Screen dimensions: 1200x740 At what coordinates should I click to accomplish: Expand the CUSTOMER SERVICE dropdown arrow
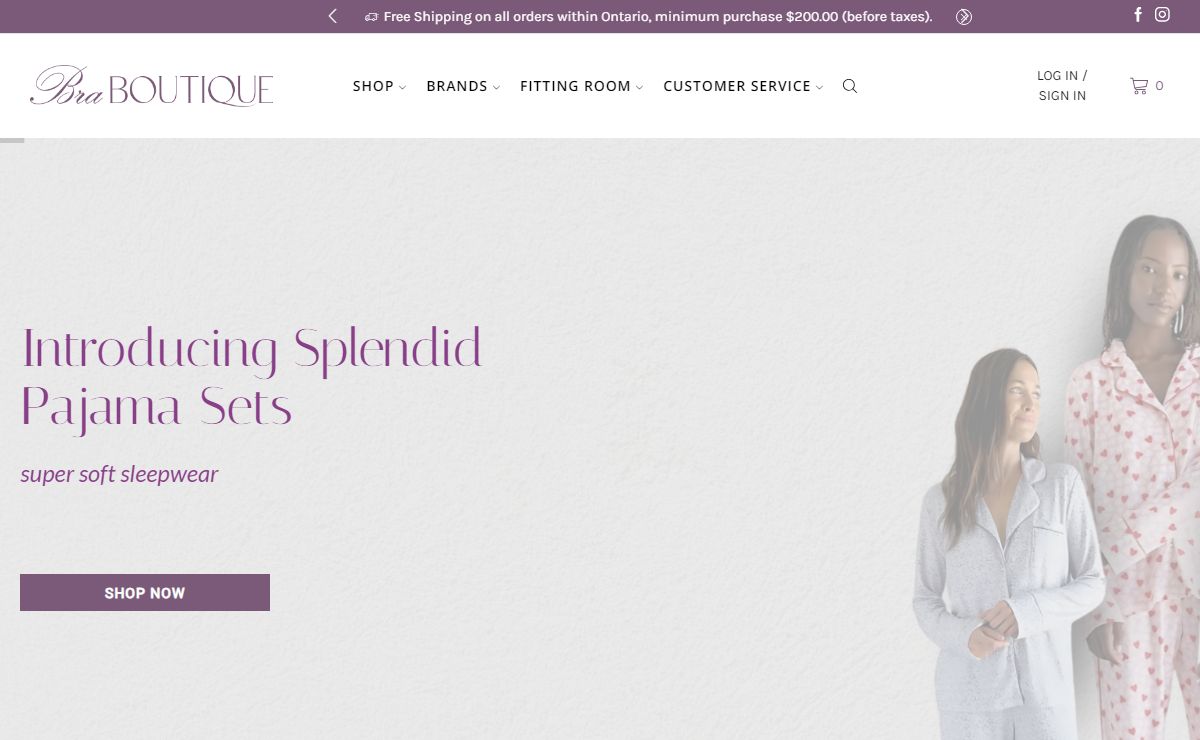pyautogui.click(x=819, y=87)
